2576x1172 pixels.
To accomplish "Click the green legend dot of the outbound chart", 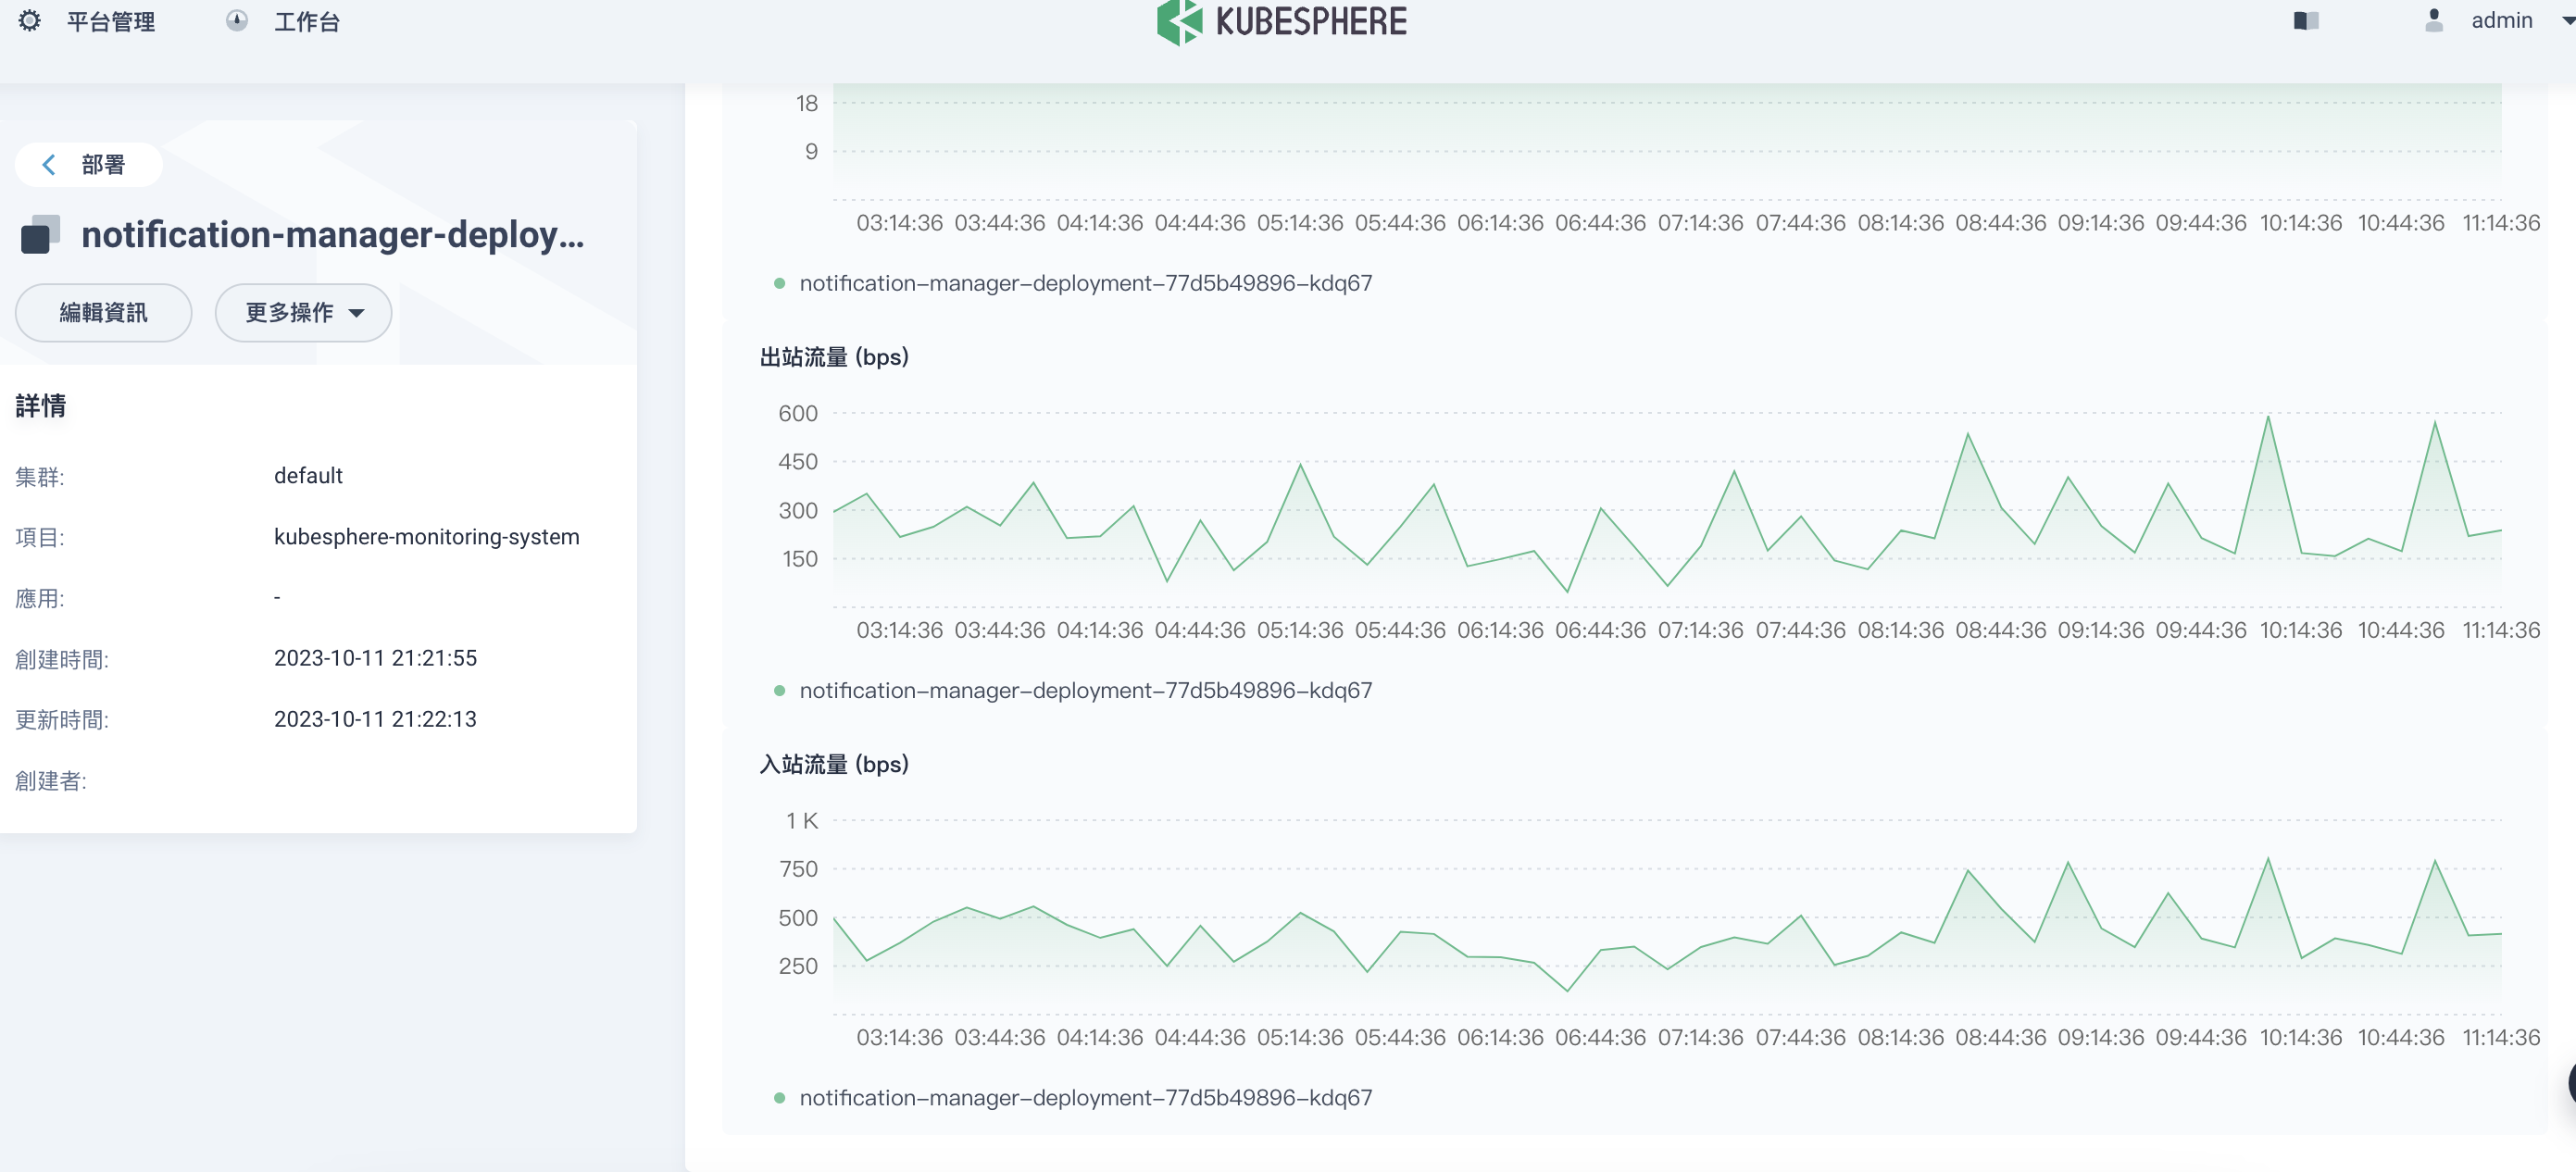I will tap(779, 690).
